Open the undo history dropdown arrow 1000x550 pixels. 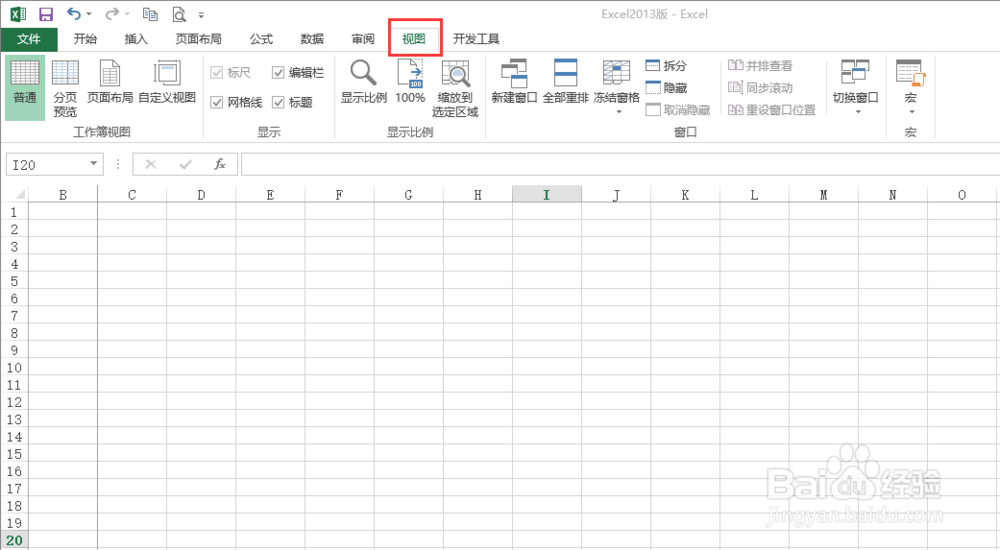[89, 14]
